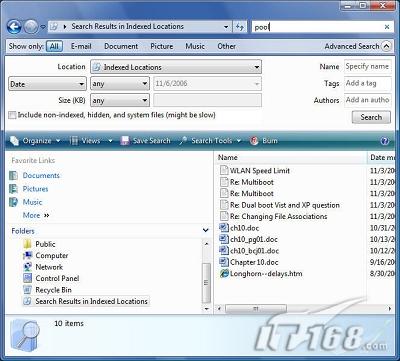Clear the search box with the X icon
The height and width of the screenshot is (361, 400).
coord(387,27)
